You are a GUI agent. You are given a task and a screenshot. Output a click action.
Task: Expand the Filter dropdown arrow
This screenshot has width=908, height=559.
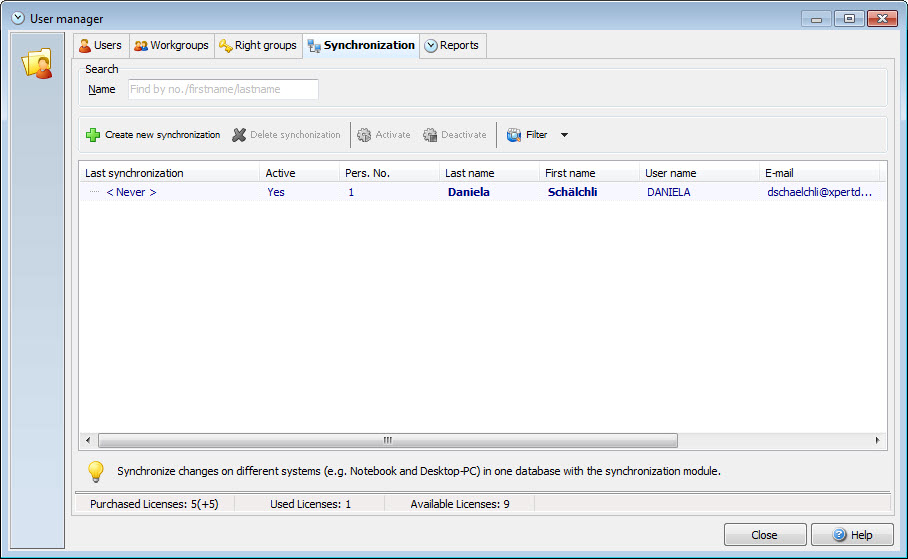pos(564,135)
